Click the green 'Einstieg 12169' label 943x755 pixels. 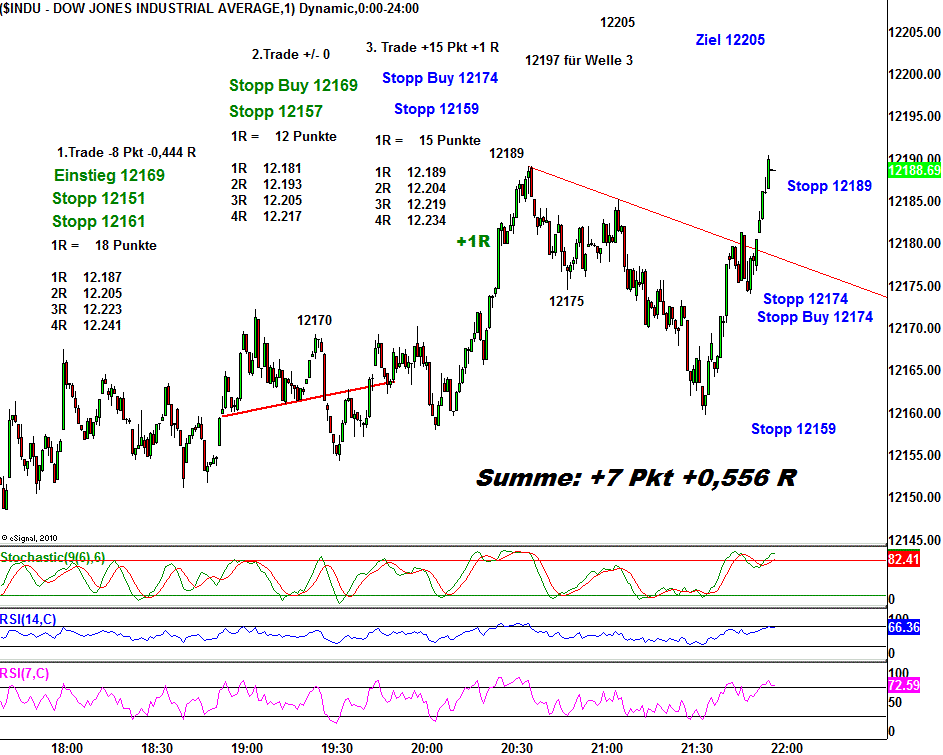tap(109, 176)
